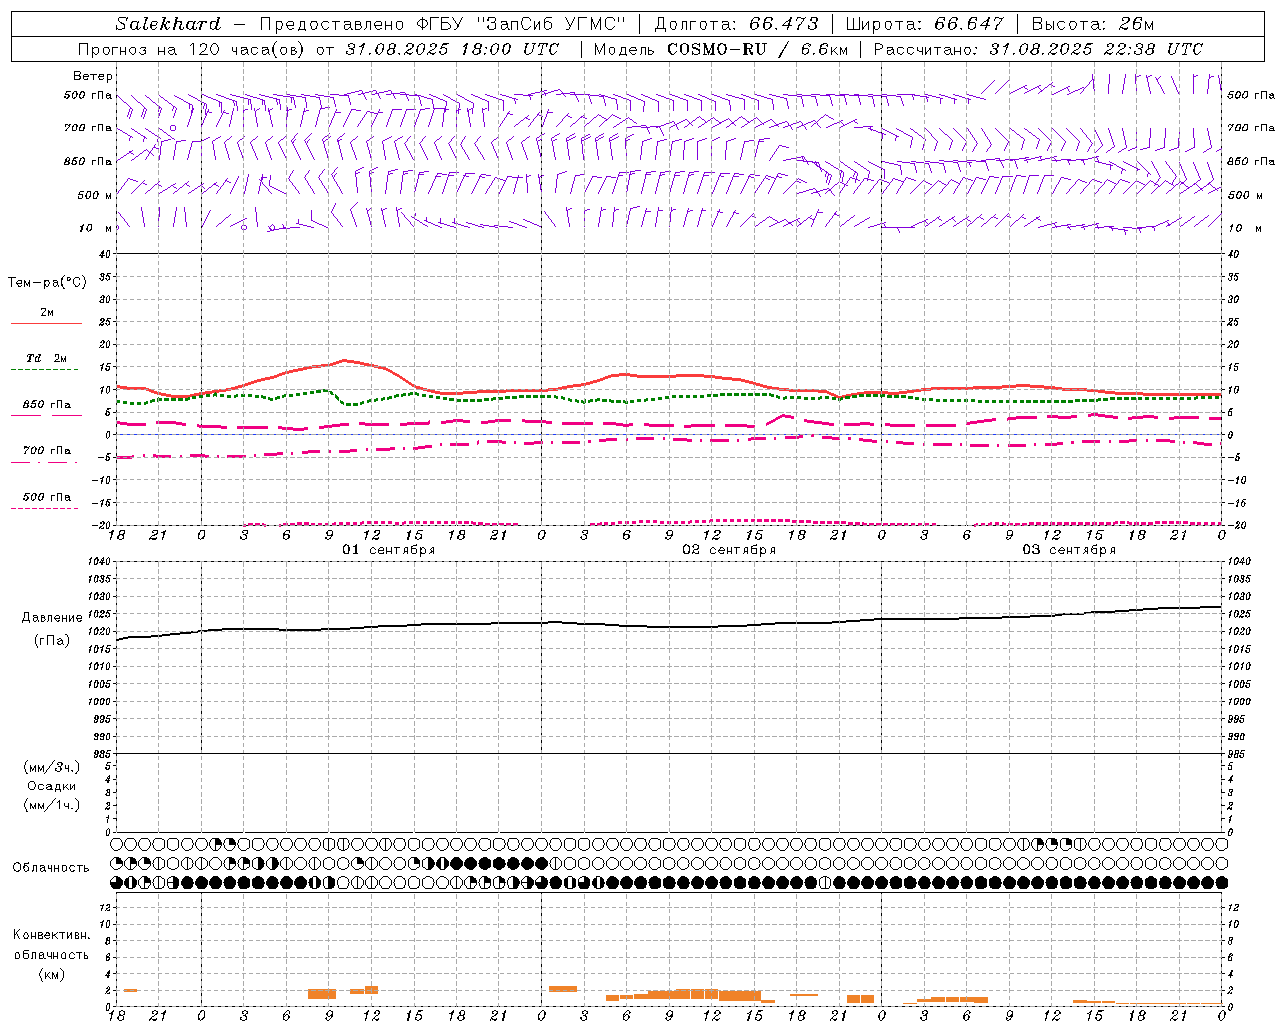Click the dash-dot swatch under temperature legend '700 гПа'
The width and height of the screenshot is (1280, 1024).
[x=46, y=462]
